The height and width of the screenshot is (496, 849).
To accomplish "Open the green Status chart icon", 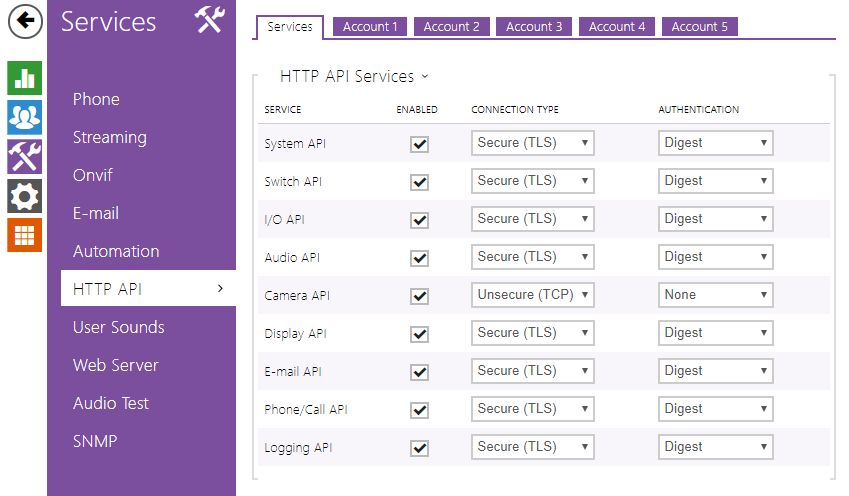I will point(24,78).
